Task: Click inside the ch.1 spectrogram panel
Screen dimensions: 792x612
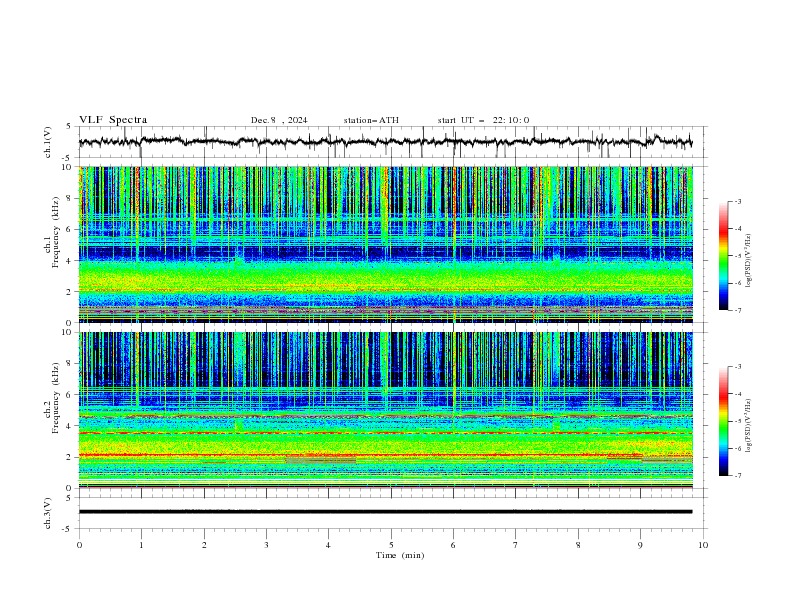Action: coord(385,244)
